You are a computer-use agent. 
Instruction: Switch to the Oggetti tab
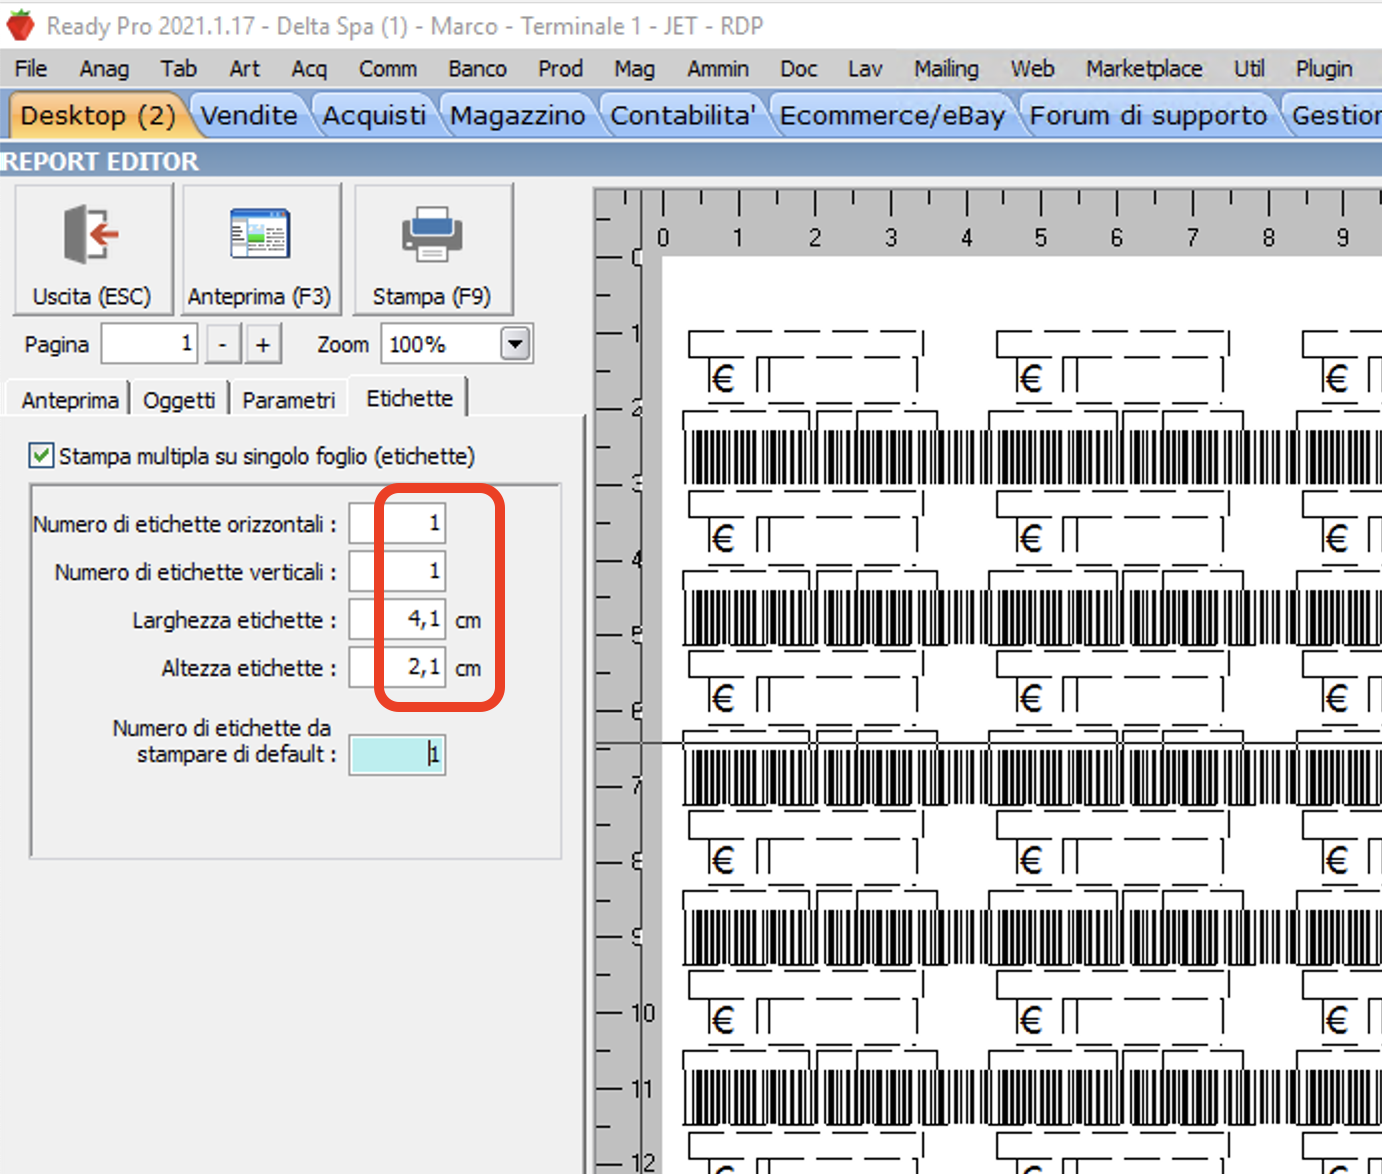coord(179,400)
